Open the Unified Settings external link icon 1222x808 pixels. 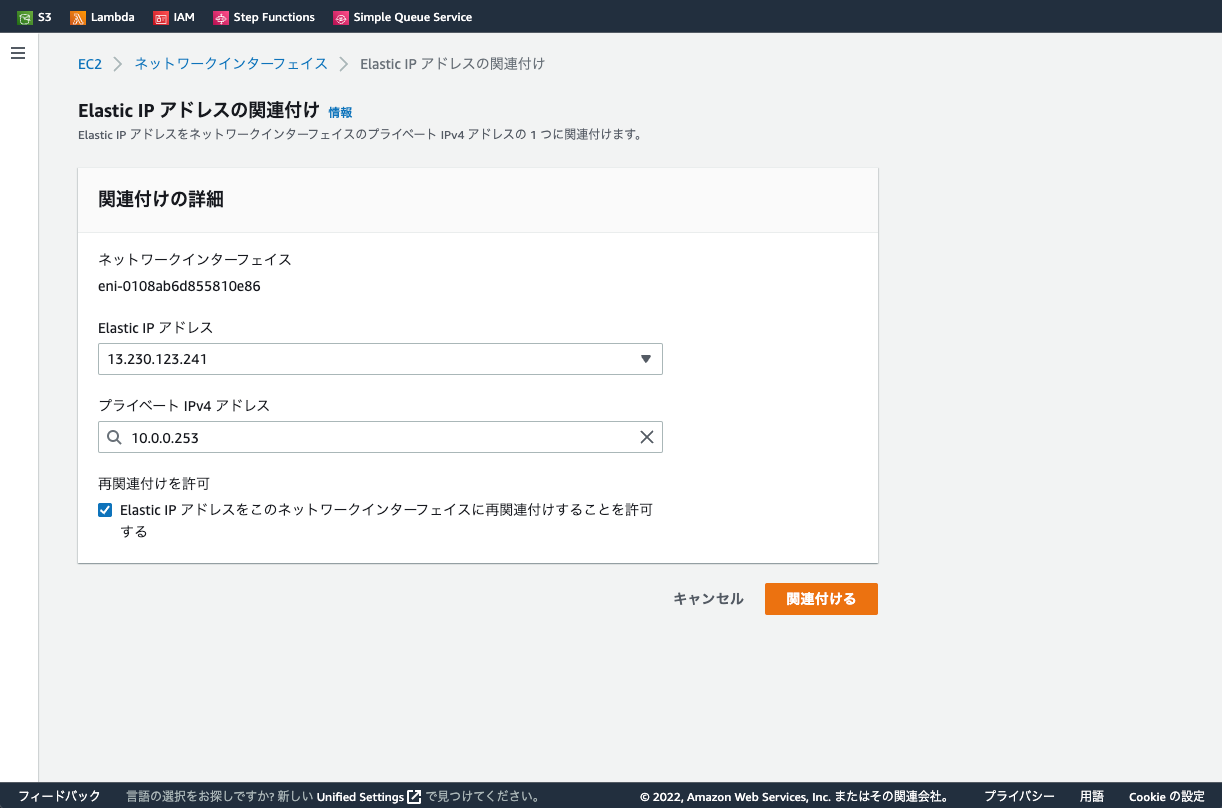(x=413, y=796)
